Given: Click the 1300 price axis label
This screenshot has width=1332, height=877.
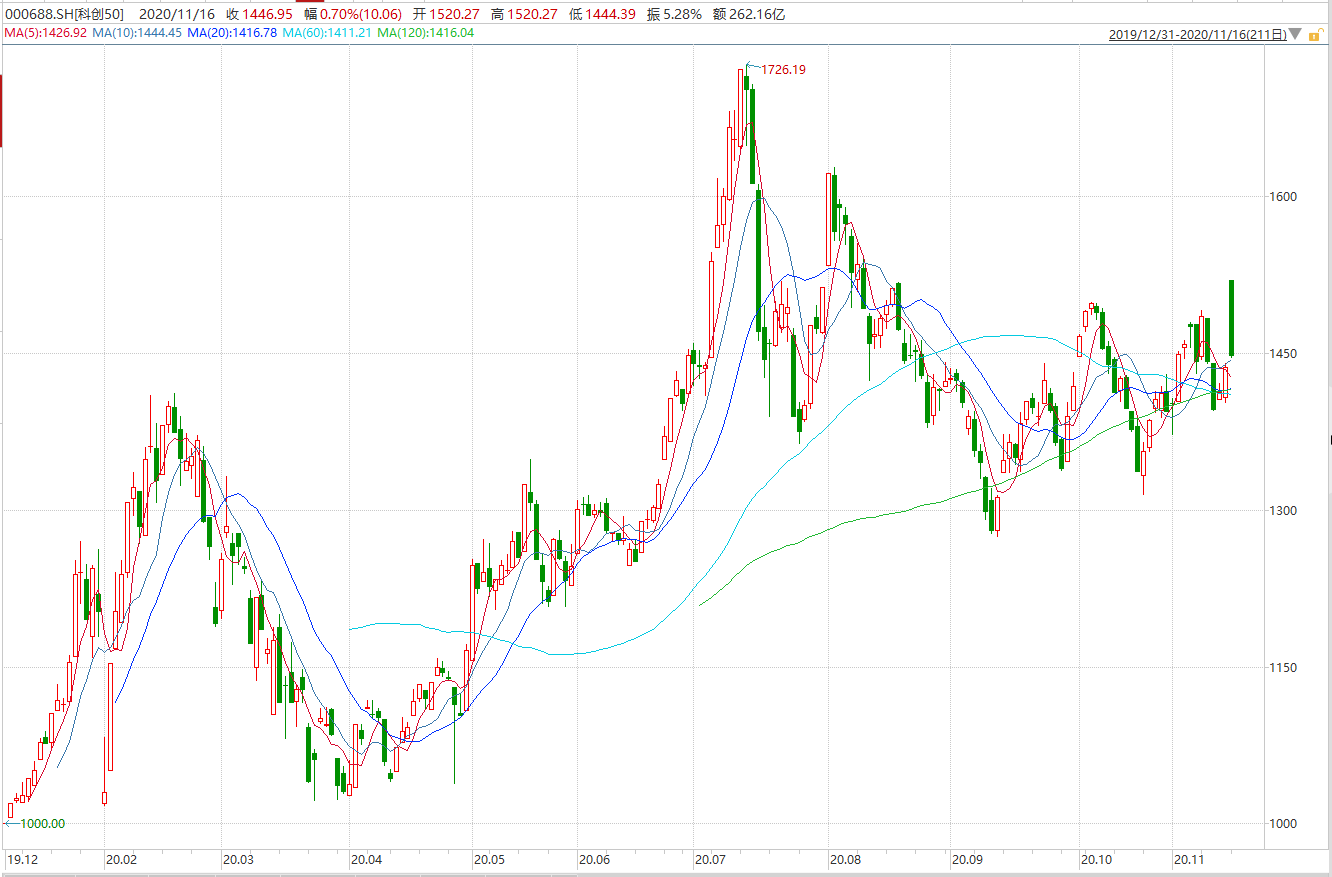Looking at the screenshot, I should coord(1283,510).
